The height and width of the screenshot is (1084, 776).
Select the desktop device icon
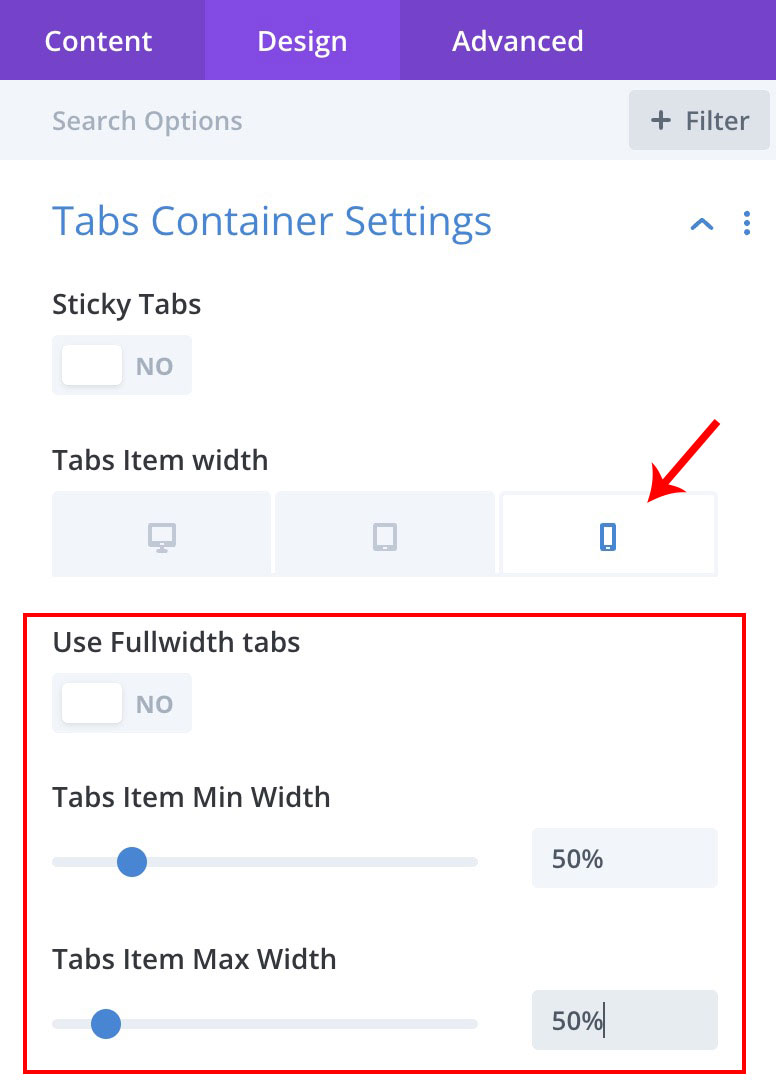click(162, 537)
